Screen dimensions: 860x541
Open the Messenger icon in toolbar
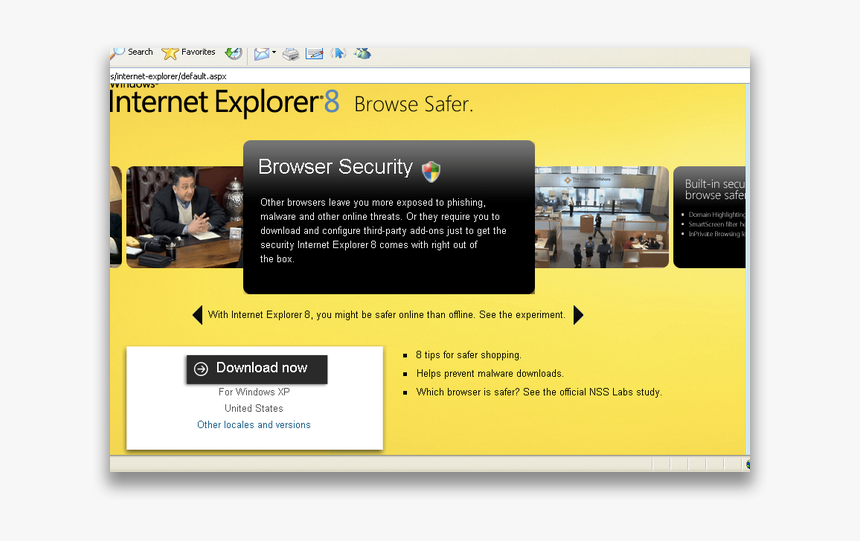pyautogui.click(x=363, y=53)
